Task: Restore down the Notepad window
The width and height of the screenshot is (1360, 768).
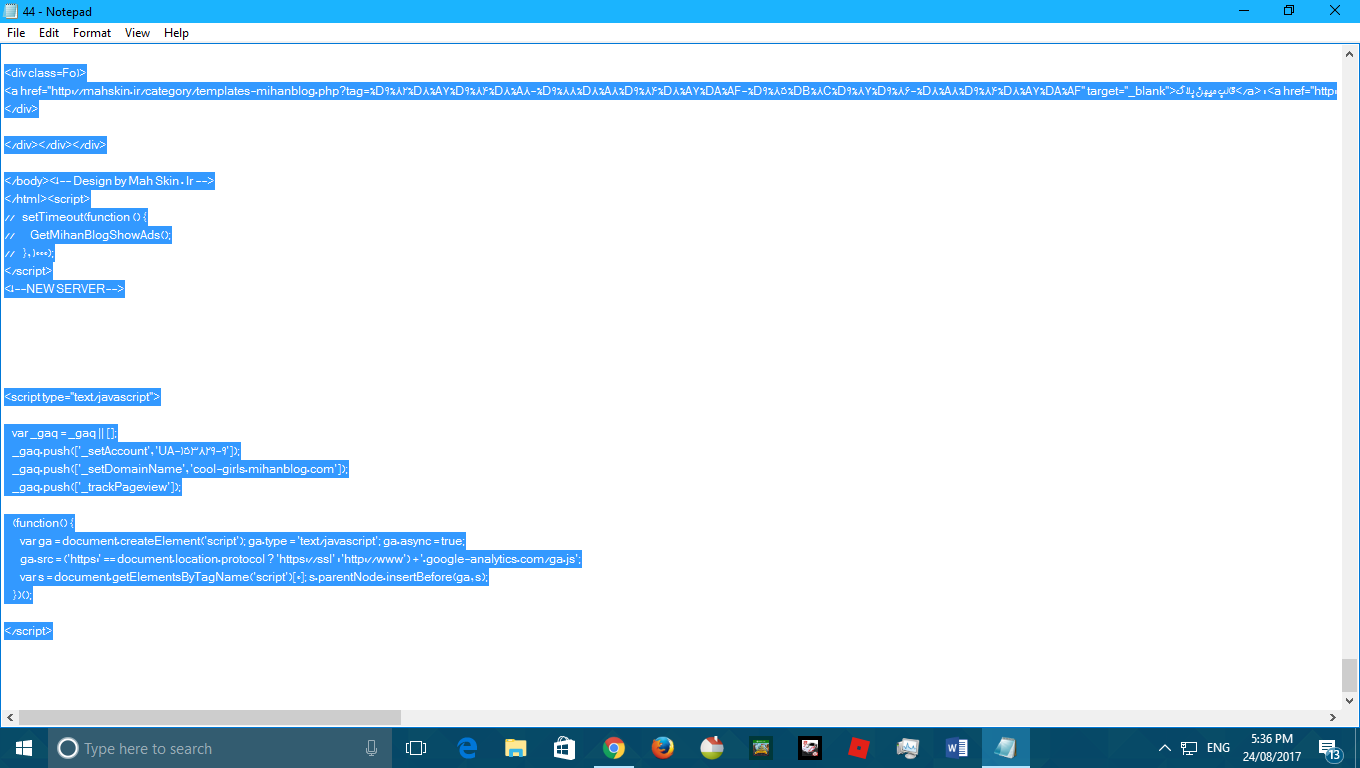Action: click(1289, 10)
